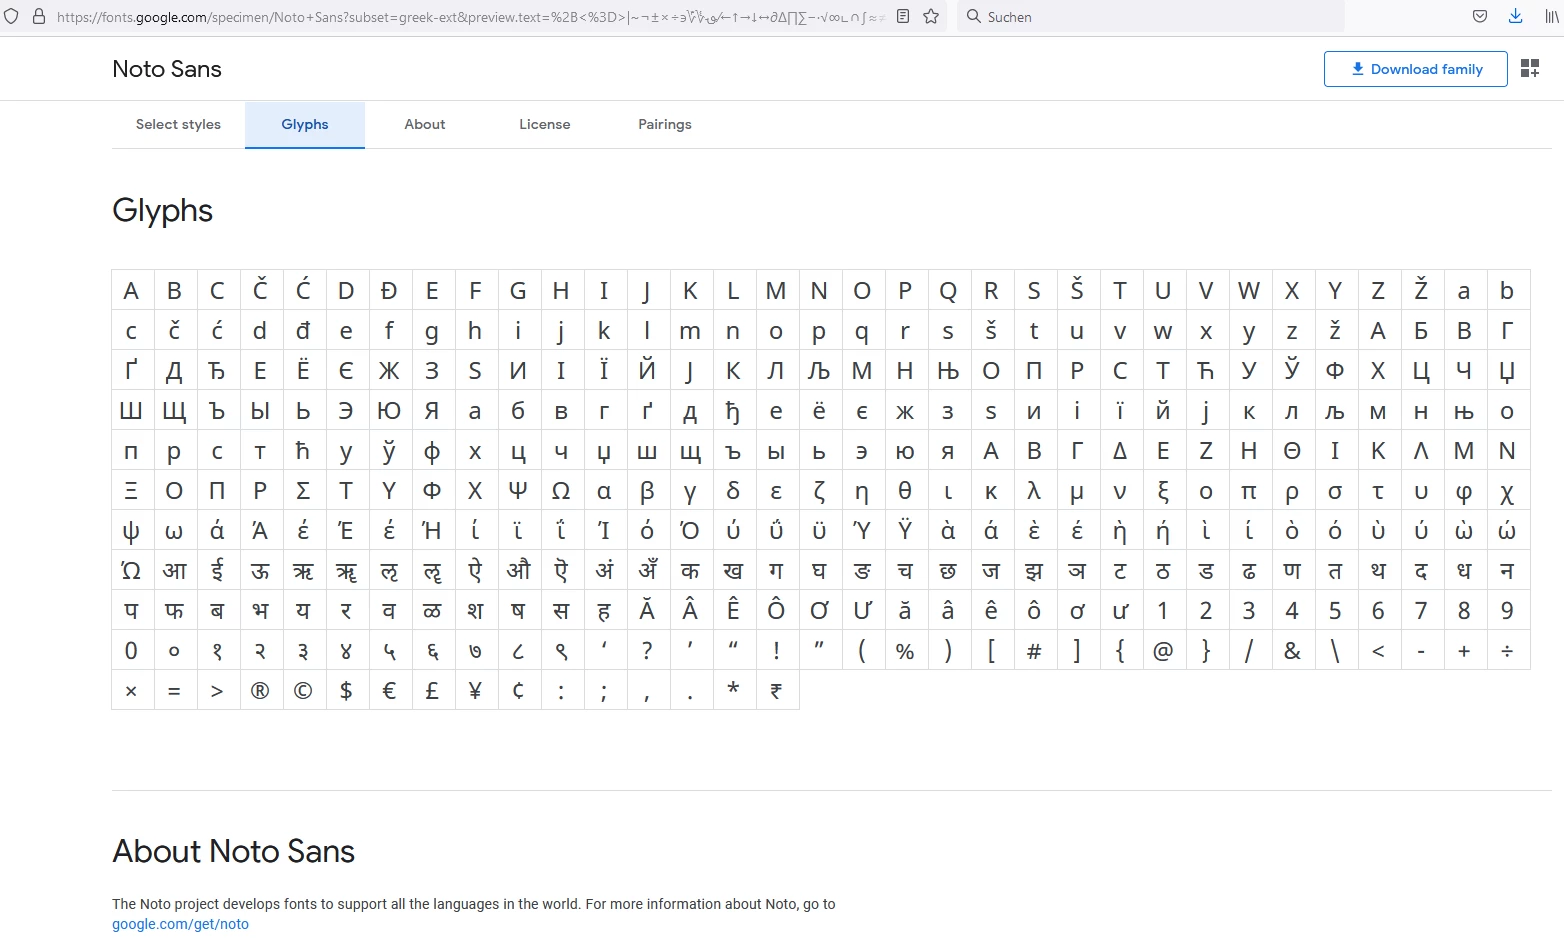Screen dimensions: 1564x943
Task: Select the dollar sign $ glyph
Action: 346,691
